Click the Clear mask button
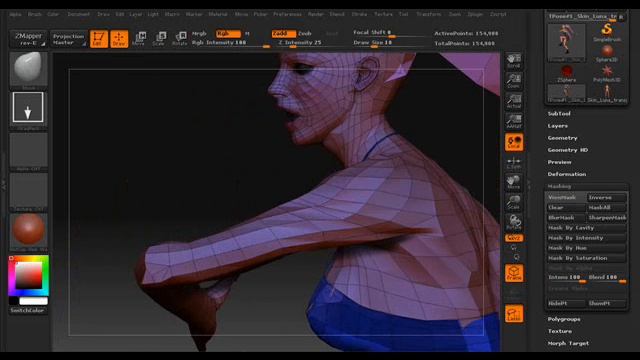The height and width of the screenshot is (360, 640). tap(566, 207)
